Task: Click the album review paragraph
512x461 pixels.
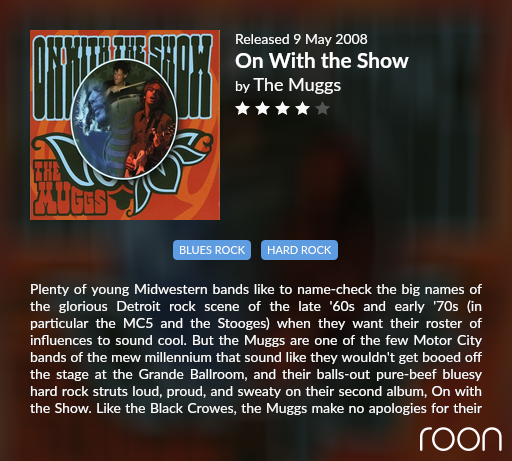Action: 256,349
